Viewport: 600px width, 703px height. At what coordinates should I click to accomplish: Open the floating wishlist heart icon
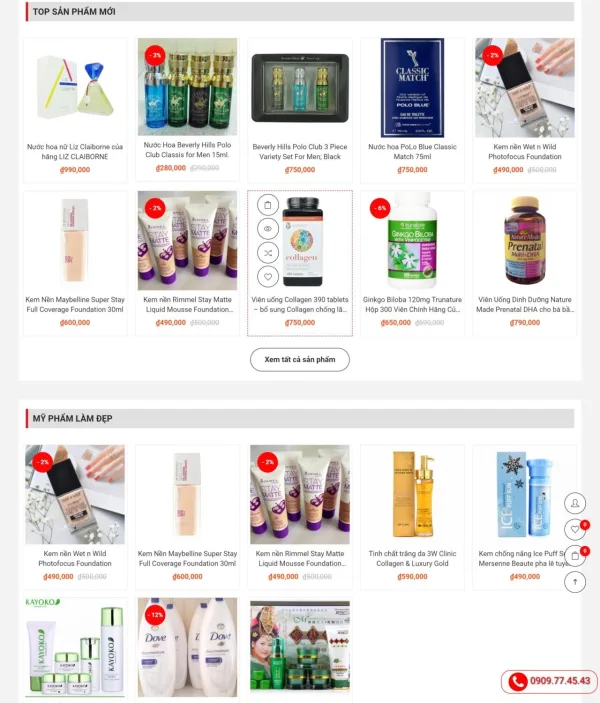coord(575,529)
